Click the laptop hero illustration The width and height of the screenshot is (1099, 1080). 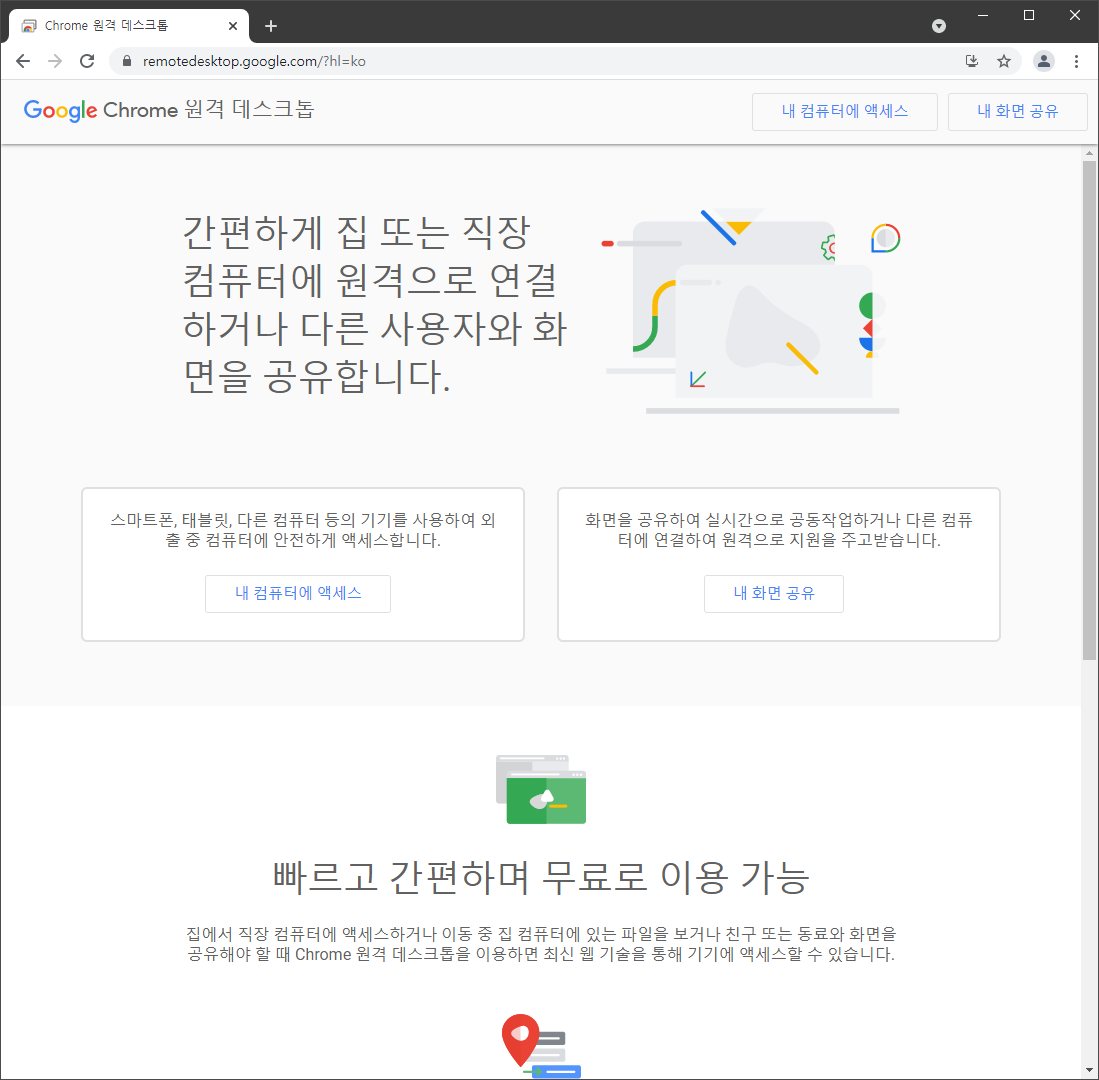pyautogui.click(x=752, y=311)
